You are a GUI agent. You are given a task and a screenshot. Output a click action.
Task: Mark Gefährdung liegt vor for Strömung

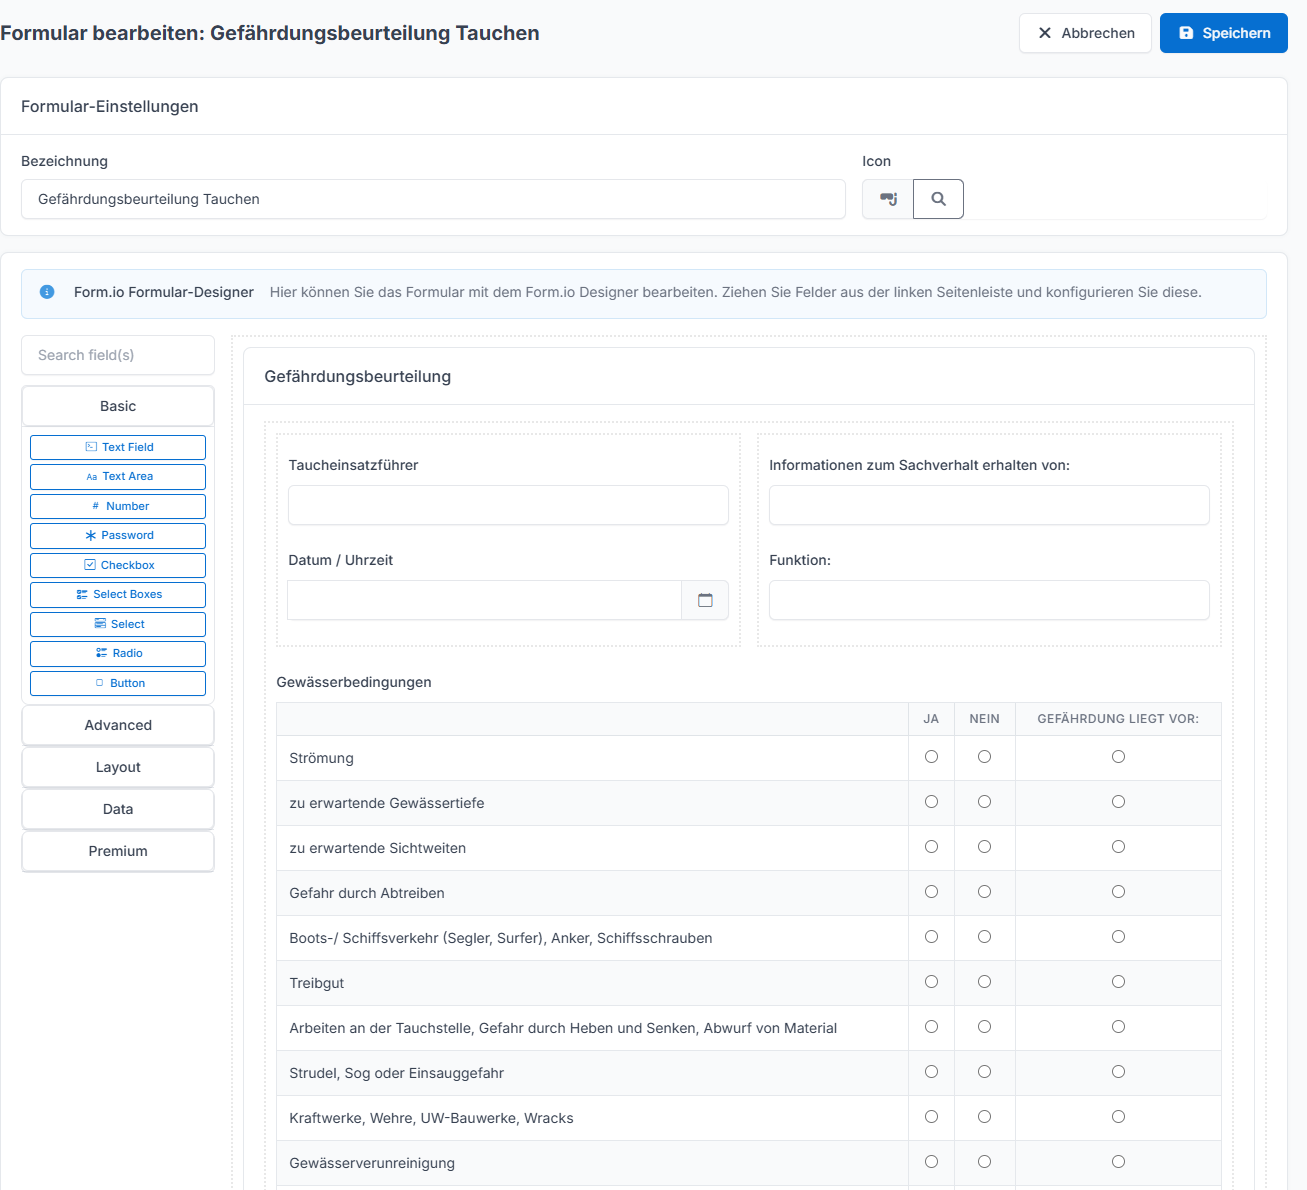tap(1118, 757)
